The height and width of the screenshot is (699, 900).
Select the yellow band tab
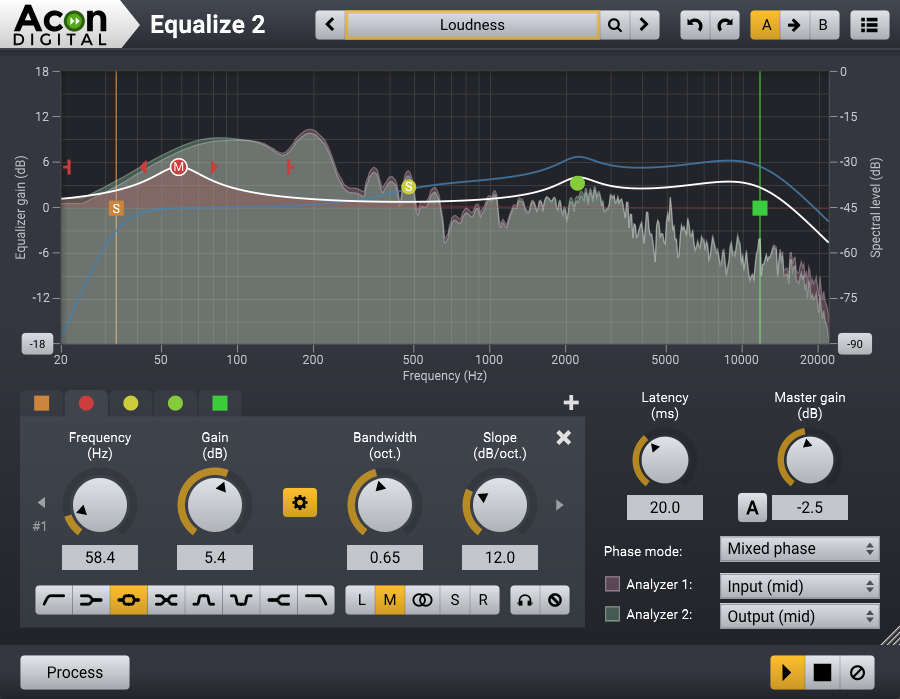131,403
